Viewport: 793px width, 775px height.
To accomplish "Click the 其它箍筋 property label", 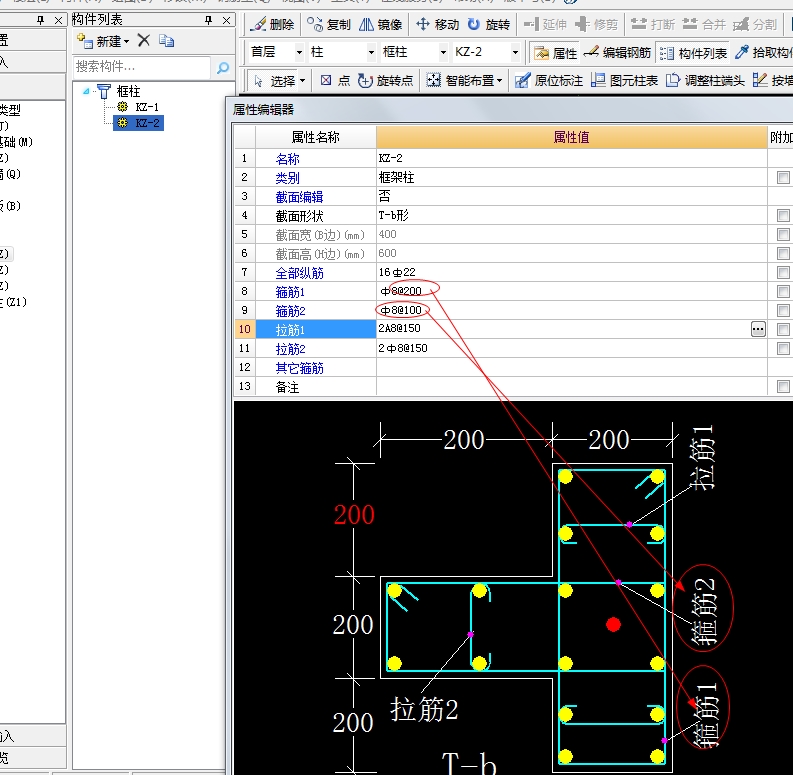I will tap(299, 368).
